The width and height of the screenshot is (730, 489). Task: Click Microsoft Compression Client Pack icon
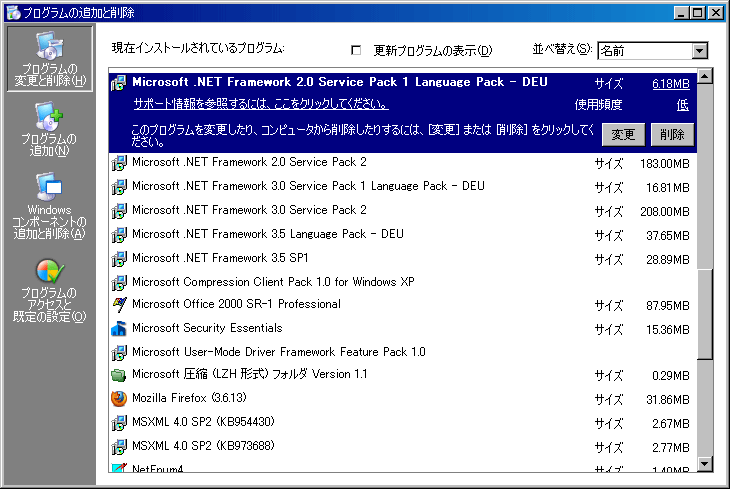point(119,283)
